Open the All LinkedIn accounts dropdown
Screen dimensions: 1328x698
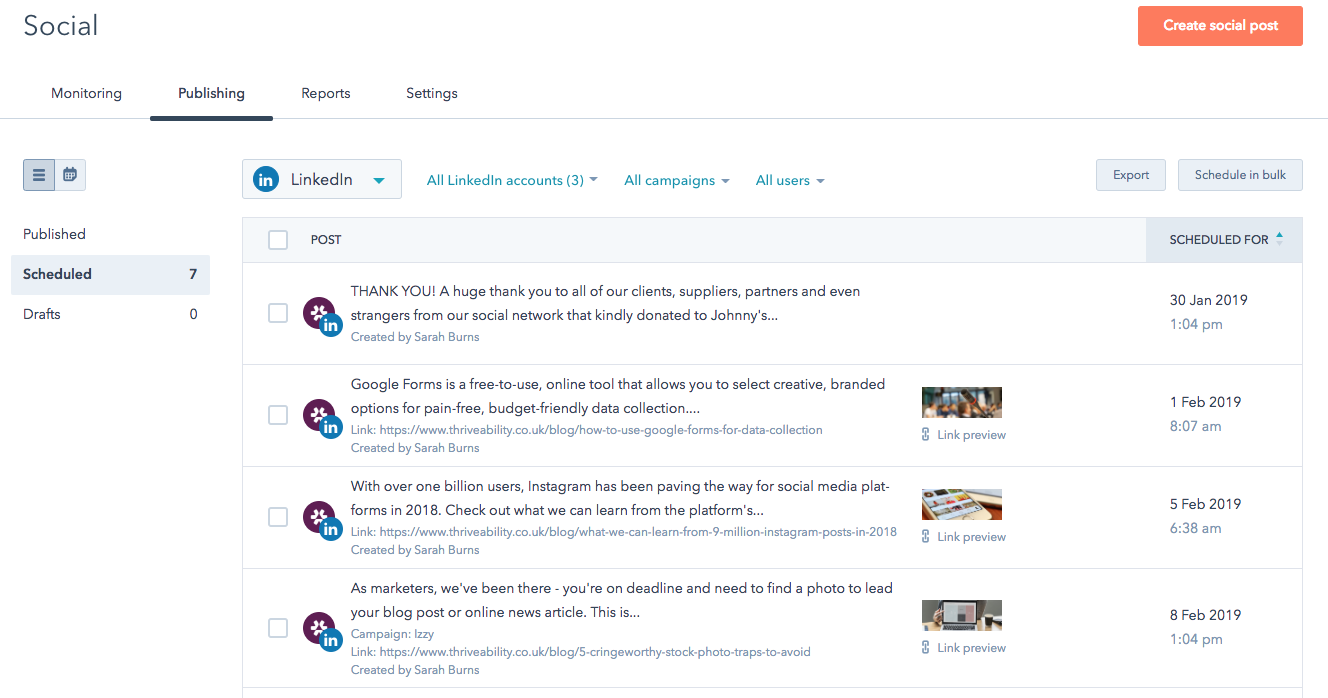point(511,180)
